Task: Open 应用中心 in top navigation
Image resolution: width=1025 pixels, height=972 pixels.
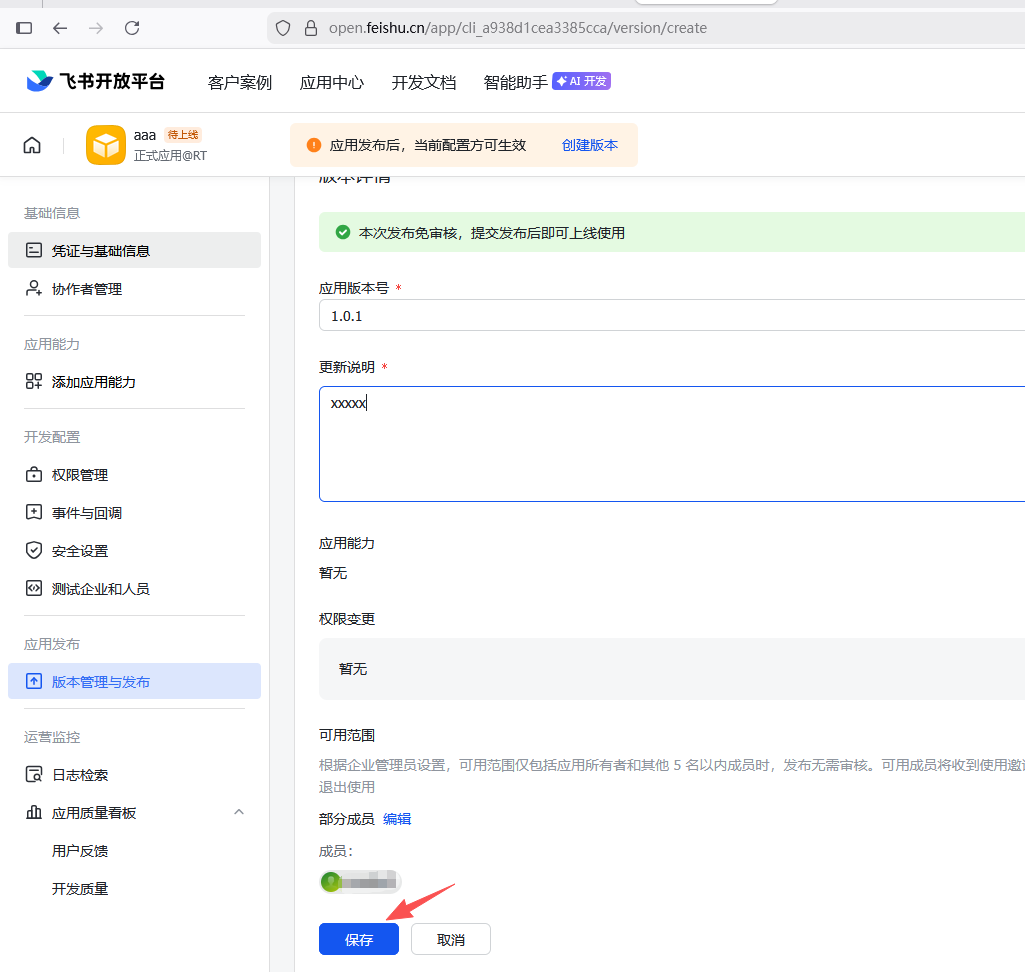Action: pyautogui.click(x=331, y=82)
